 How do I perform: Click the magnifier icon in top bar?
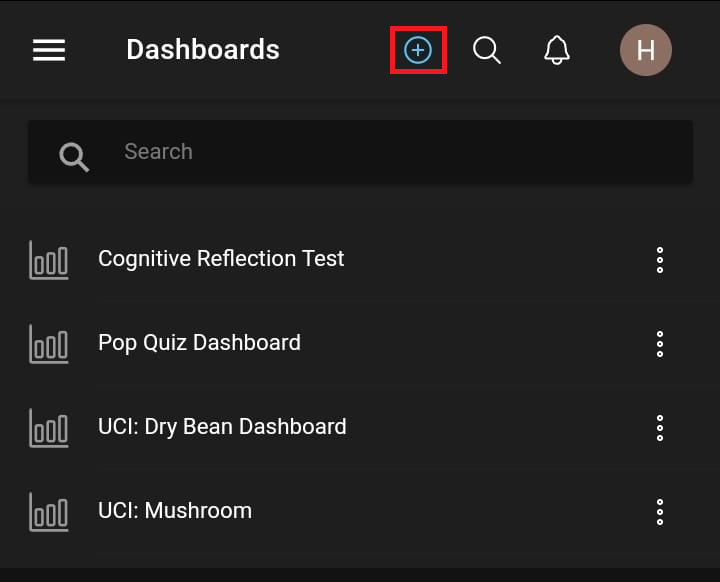pos(487,50)
